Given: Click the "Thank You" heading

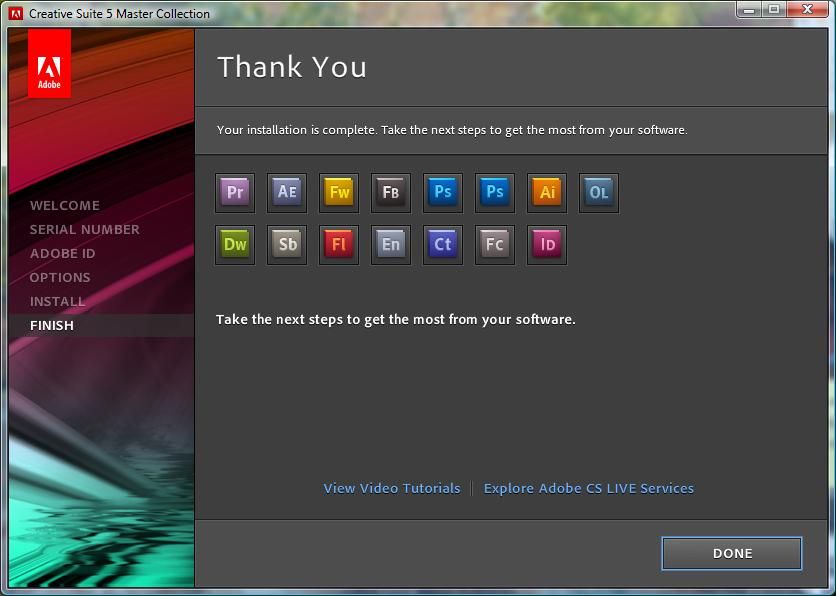Looking at the screenshot, I should click(x=292, y=67).
